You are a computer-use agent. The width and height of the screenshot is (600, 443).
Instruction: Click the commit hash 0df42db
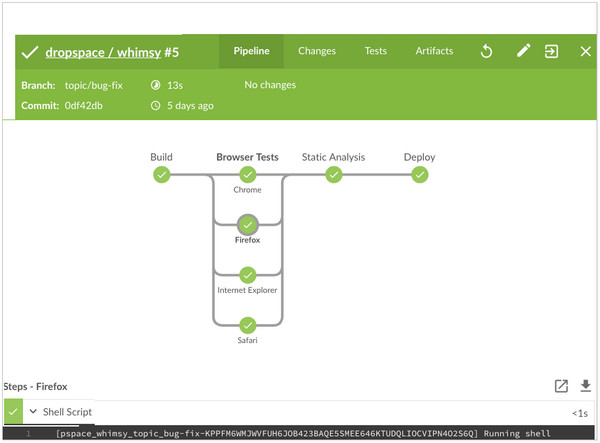click(83, 106)
